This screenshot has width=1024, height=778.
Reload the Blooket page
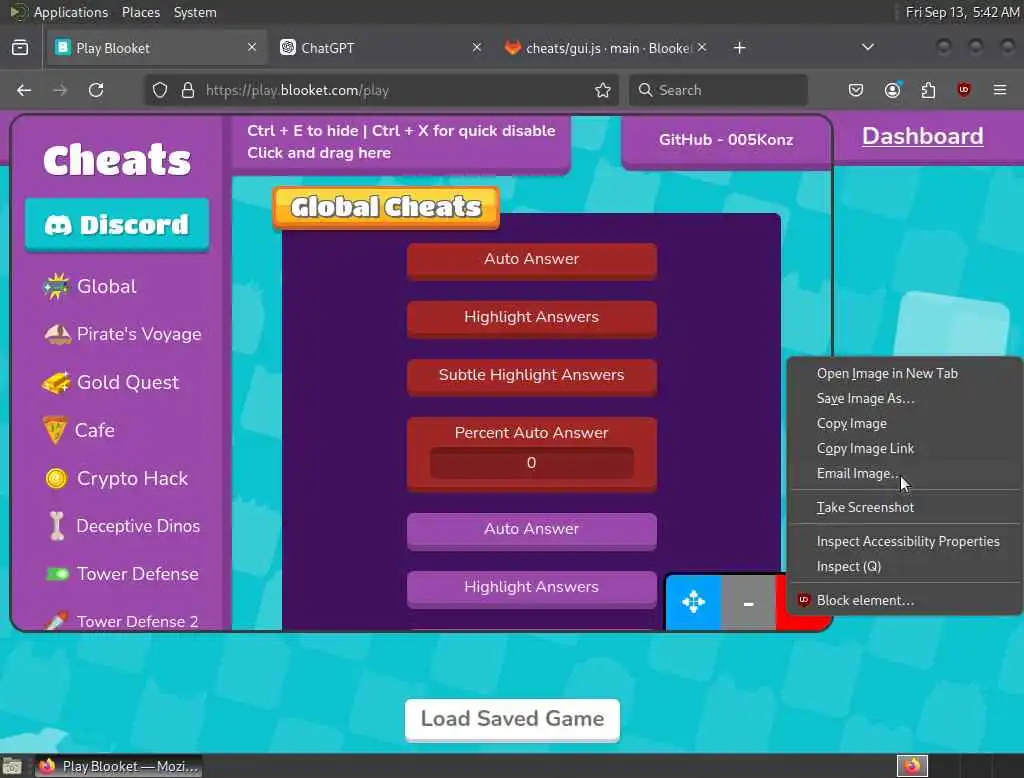(96, 90)
